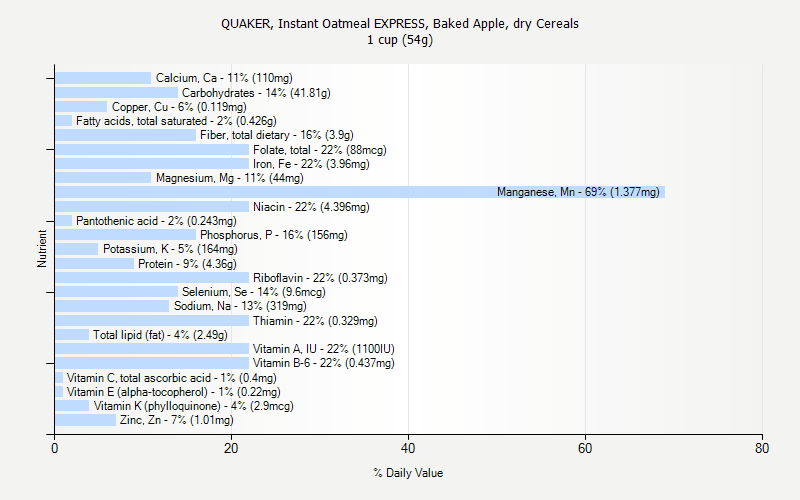Click the Vitamin A bar
Viewport: 800px width, 500px height.
[x=152, y=349]
